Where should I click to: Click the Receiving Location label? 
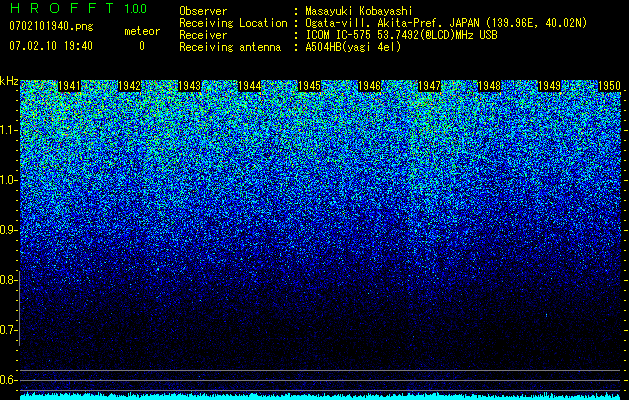click(x=233, y=24)
